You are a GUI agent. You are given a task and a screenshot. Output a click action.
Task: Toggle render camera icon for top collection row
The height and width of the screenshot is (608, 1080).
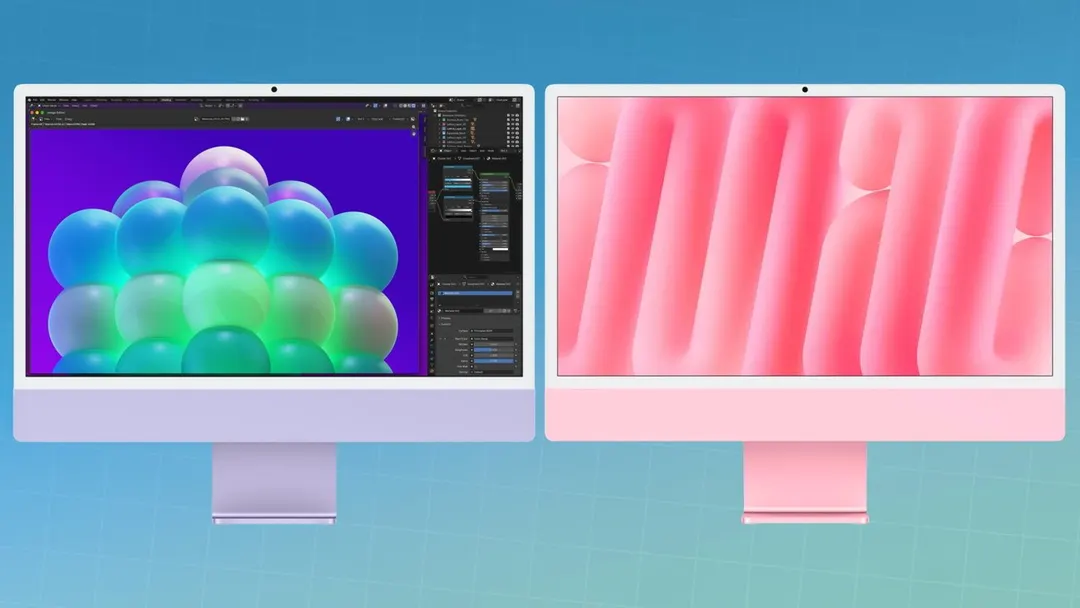coord(517,116)
